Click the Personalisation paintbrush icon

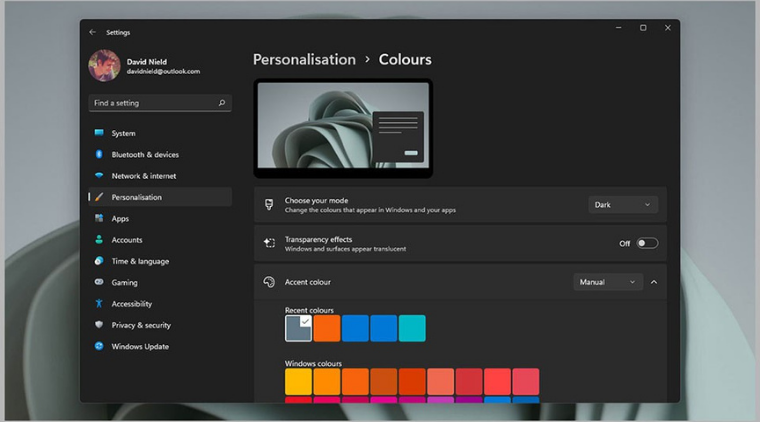point(99,197)
